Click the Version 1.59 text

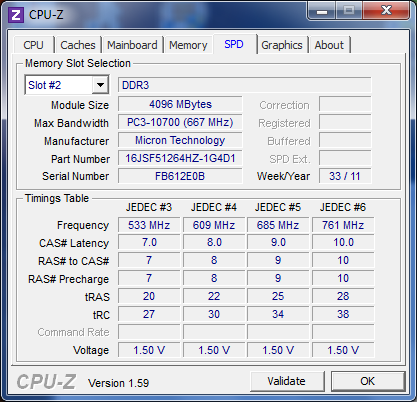(x=118, y=383)
